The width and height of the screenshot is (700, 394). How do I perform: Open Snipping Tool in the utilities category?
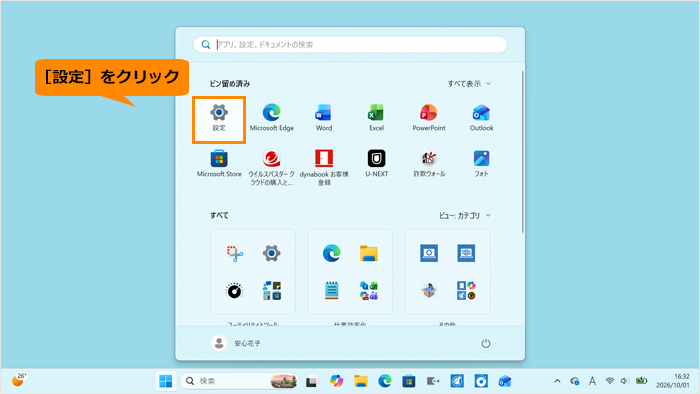click(234, 253)
